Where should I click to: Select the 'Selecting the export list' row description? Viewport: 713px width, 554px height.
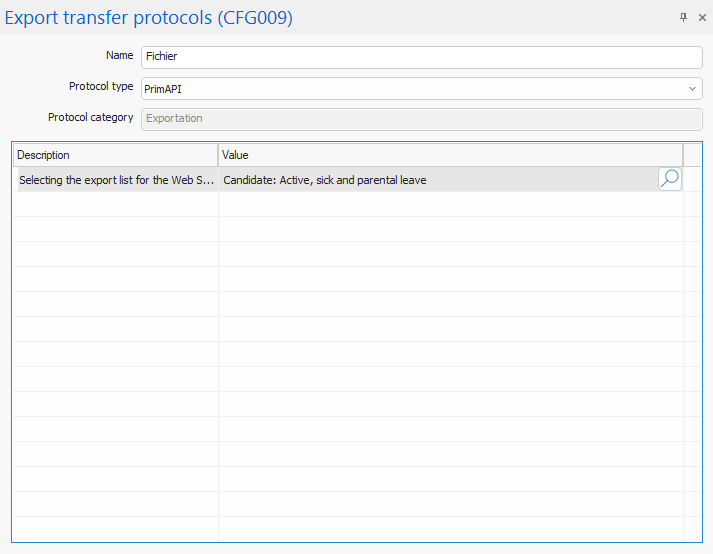[116, 180]
